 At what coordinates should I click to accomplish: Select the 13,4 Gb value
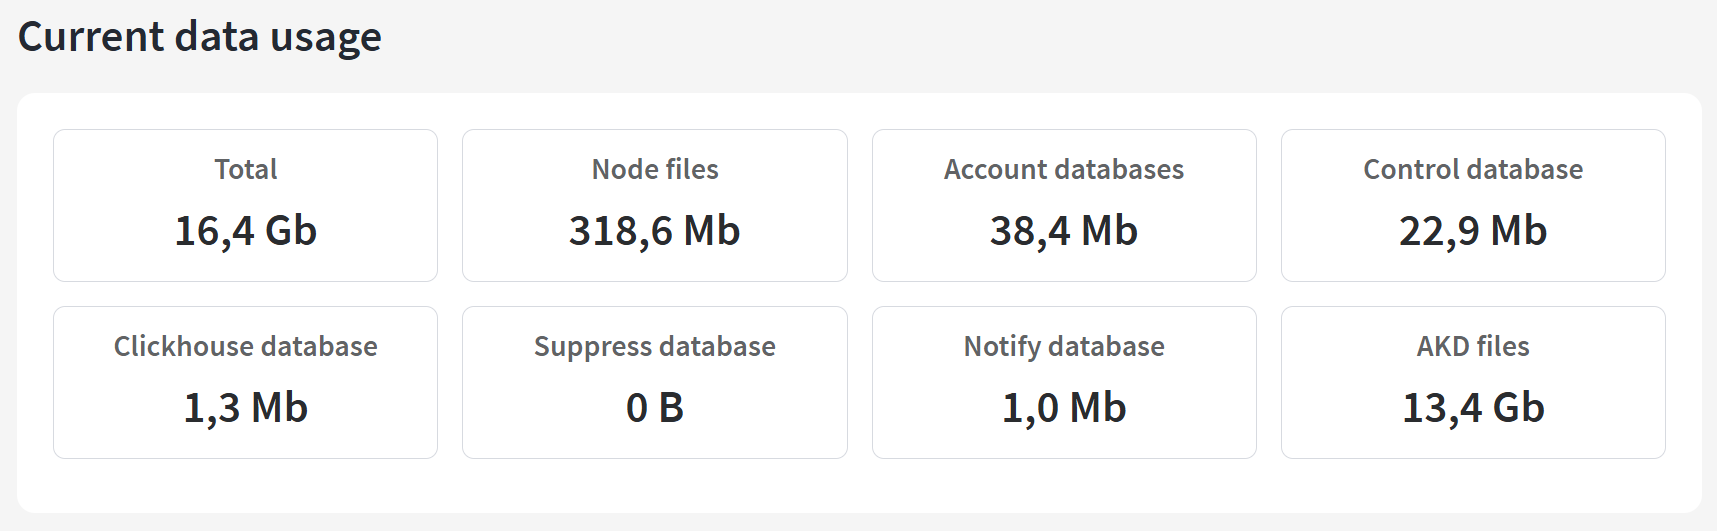click(1472, 408)
